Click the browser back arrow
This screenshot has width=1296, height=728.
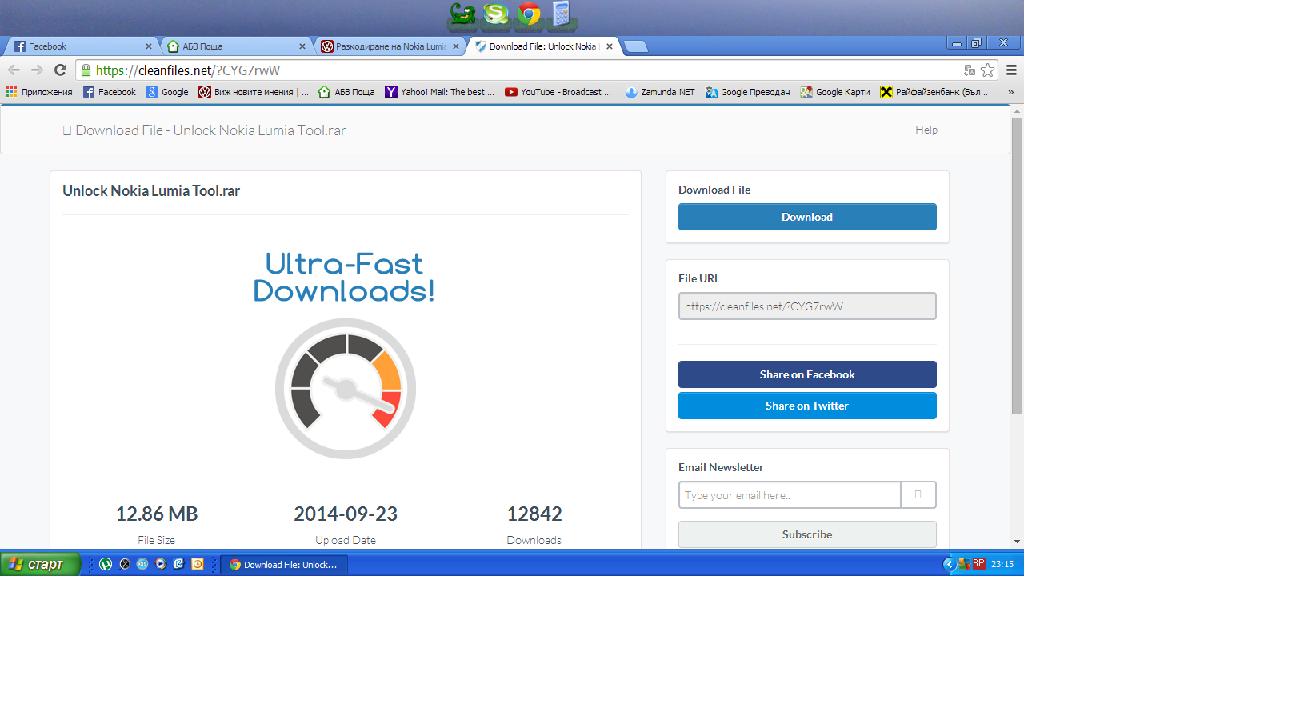(x=14, y=70)
